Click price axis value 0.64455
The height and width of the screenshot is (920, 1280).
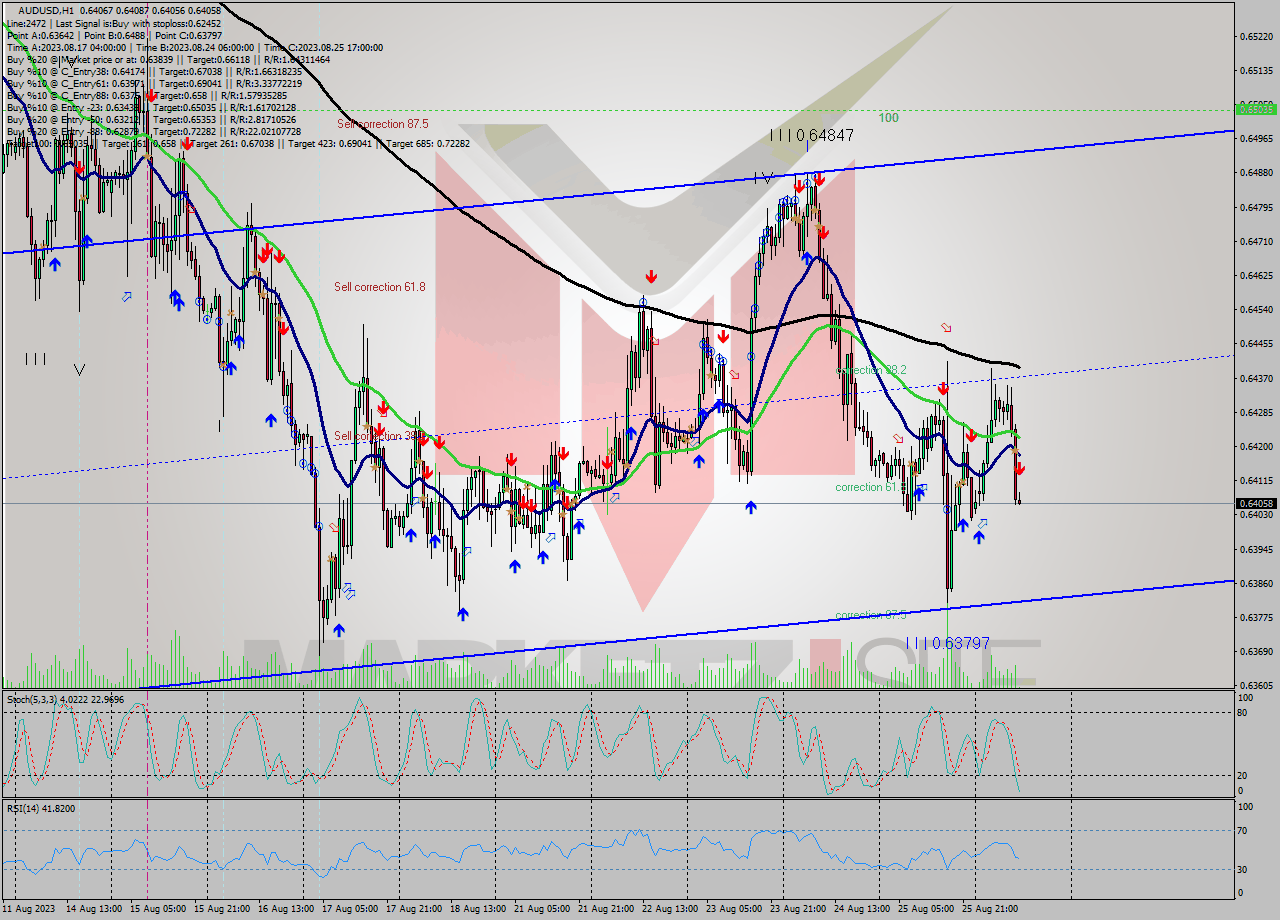(x=1255, y=344)
